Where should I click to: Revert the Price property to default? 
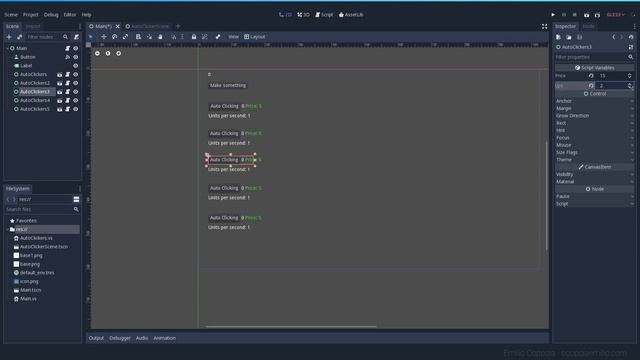click(x=591, y=76)
